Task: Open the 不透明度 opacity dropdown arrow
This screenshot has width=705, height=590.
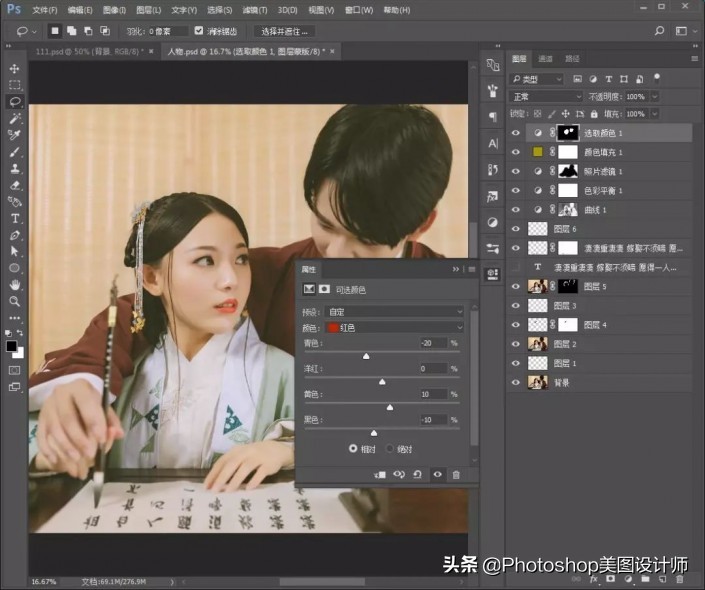Action: [655, 97]
